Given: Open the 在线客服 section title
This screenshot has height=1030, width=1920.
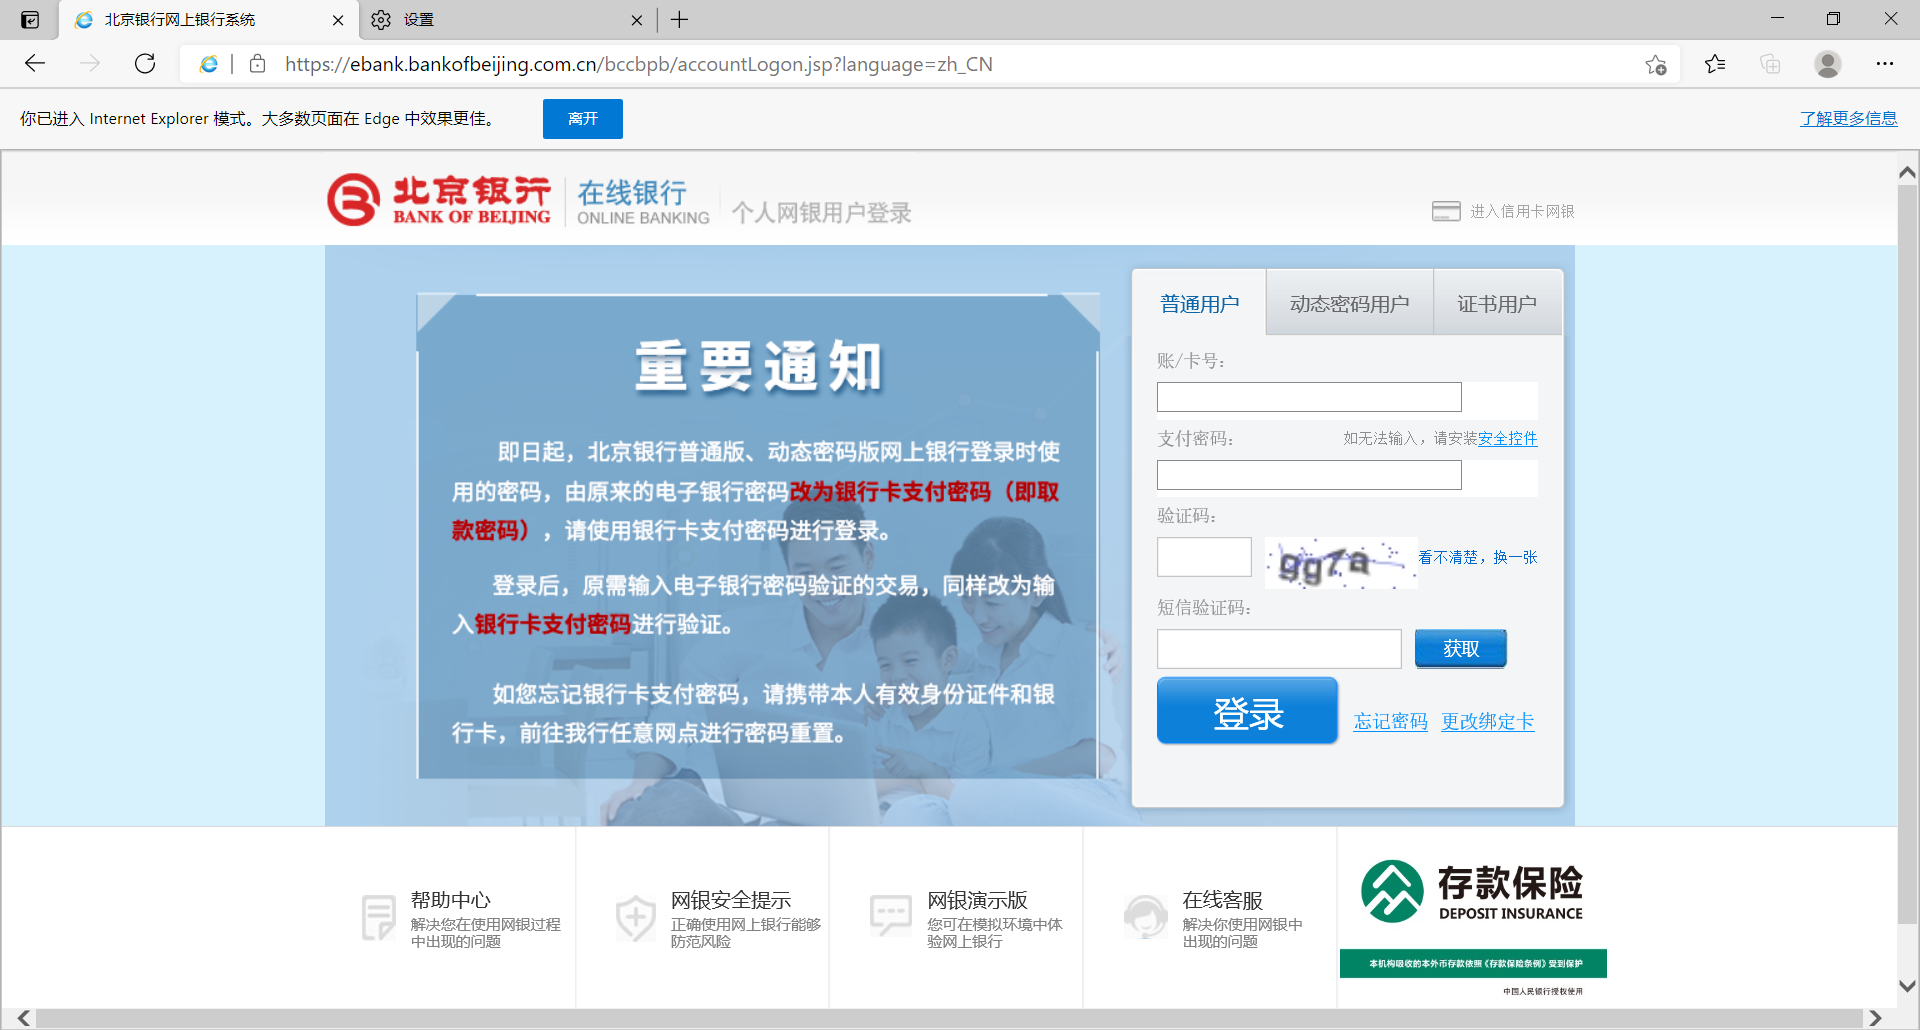Looking at the screenshot, I should [x=1223, y=900].
